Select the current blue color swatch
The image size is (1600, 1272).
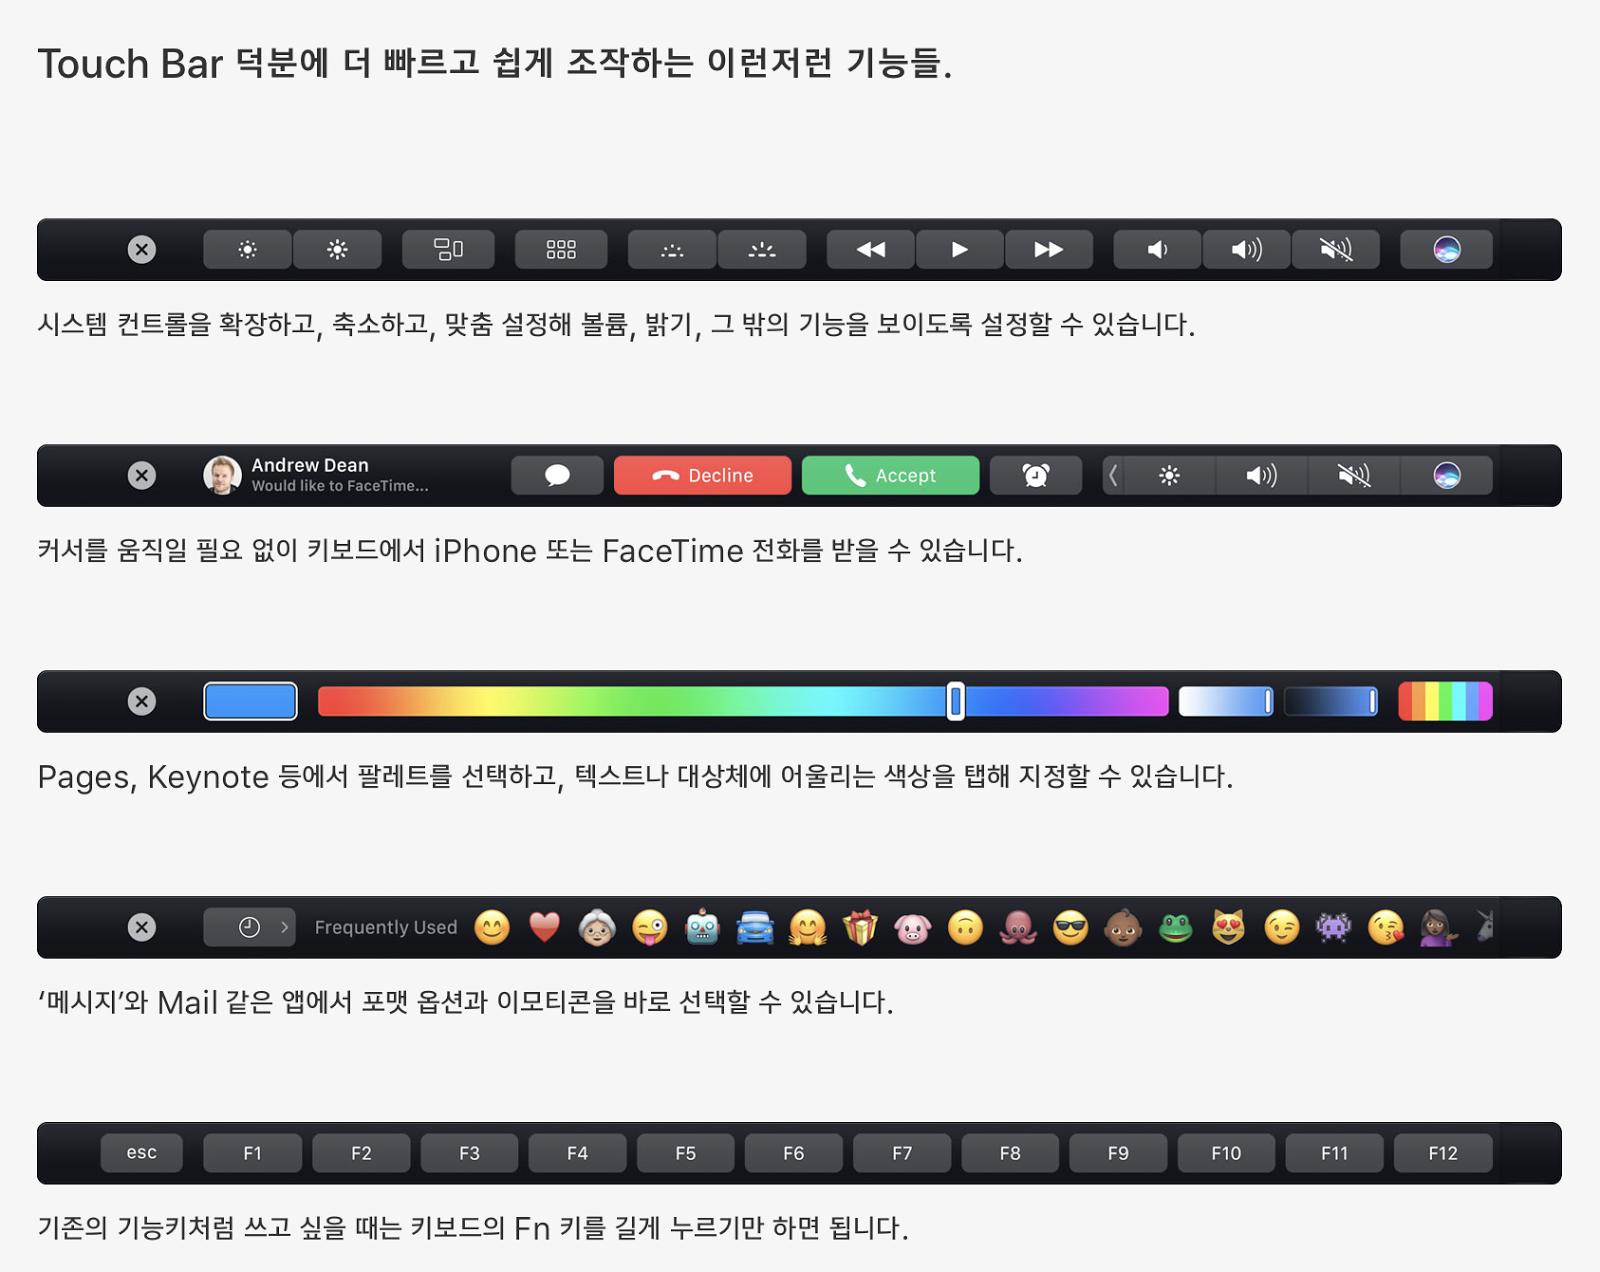click(x=250, y=702)
